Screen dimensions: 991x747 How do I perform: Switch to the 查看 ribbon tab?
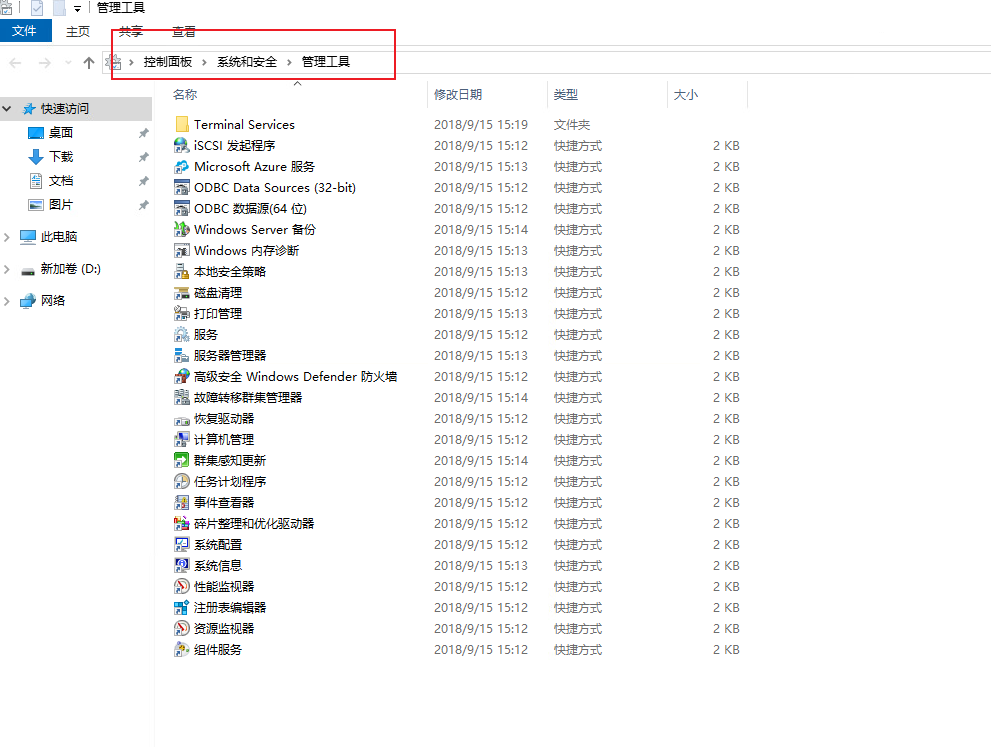click(x=184, y=32)
